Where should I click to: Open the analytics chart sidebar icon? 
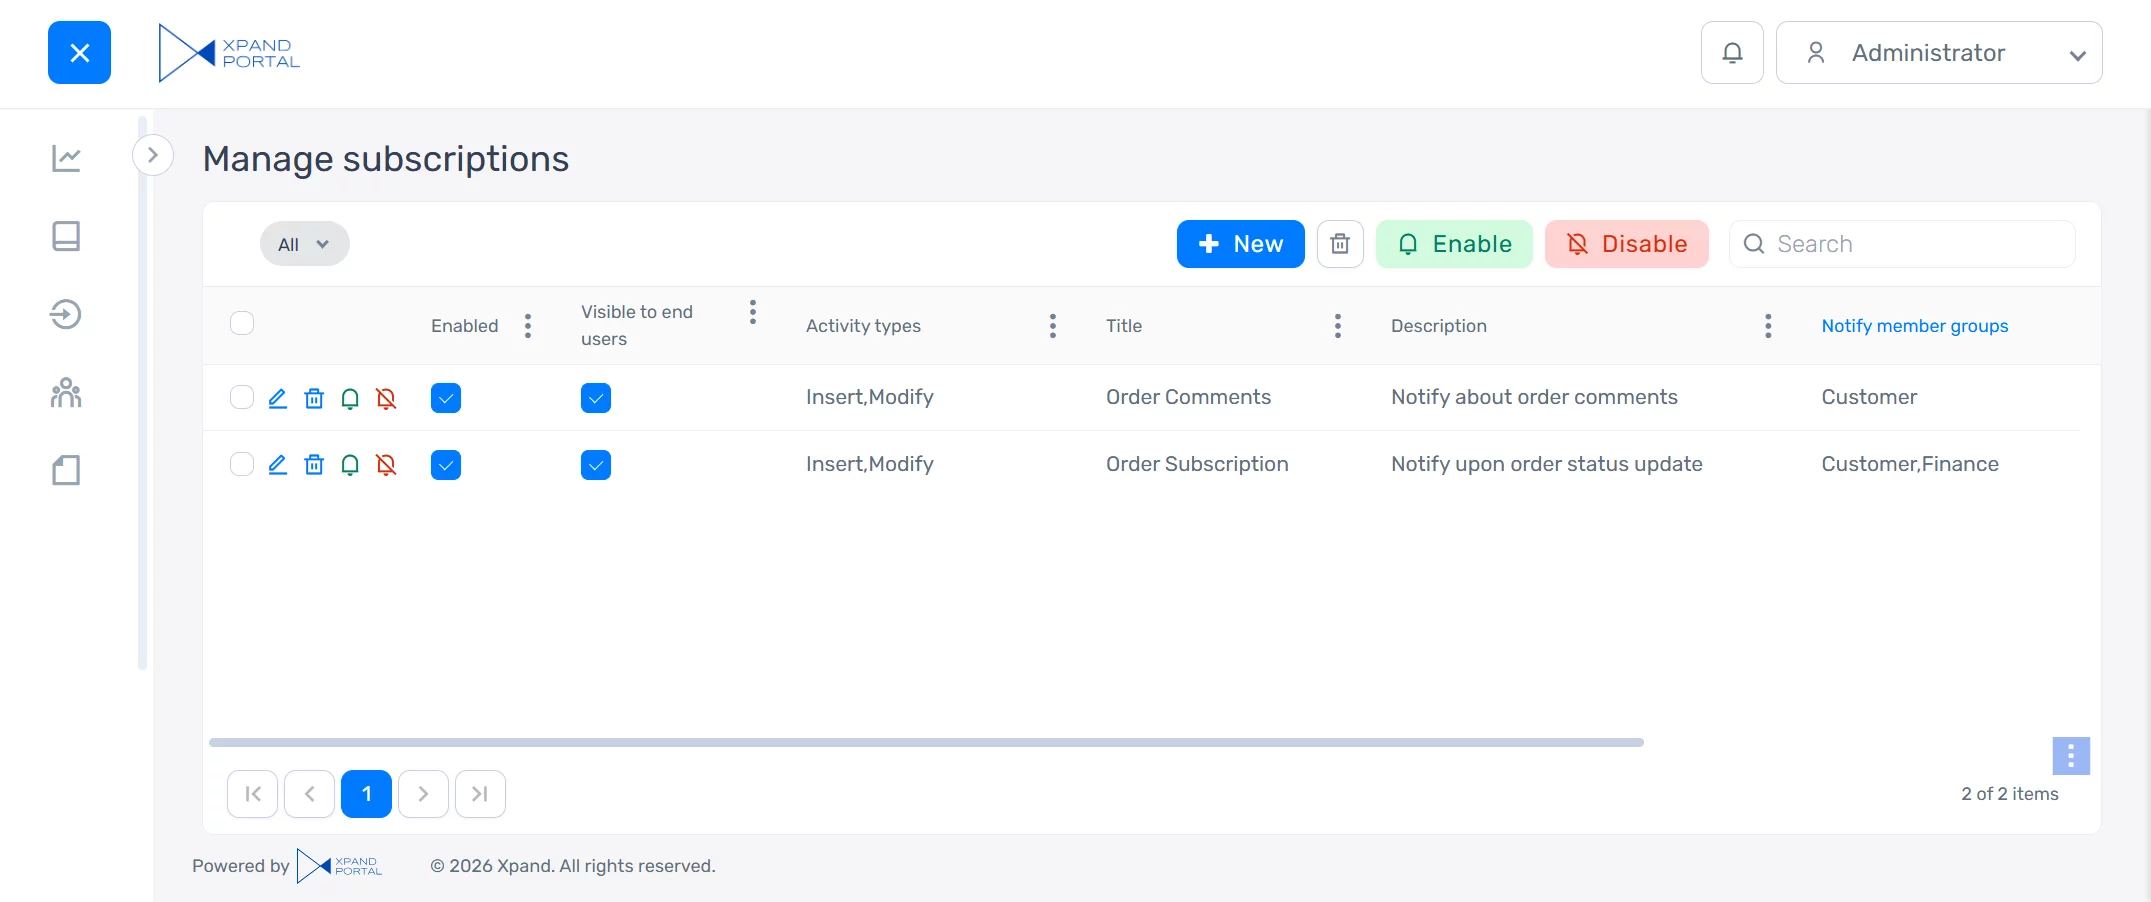[x=66, y=158]
